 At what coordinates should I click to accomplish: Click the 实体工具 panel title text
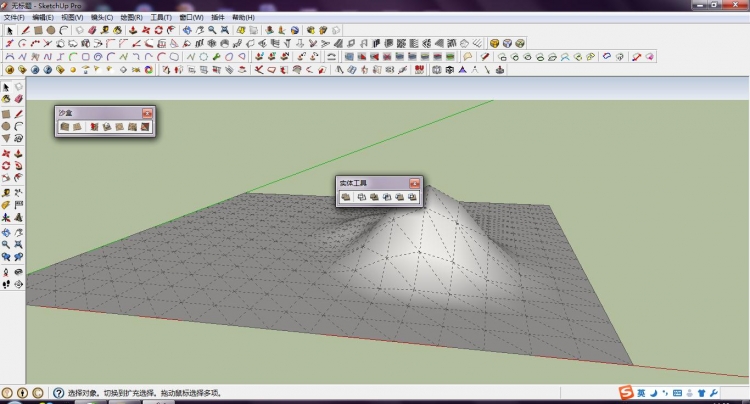tap(353, 183)
